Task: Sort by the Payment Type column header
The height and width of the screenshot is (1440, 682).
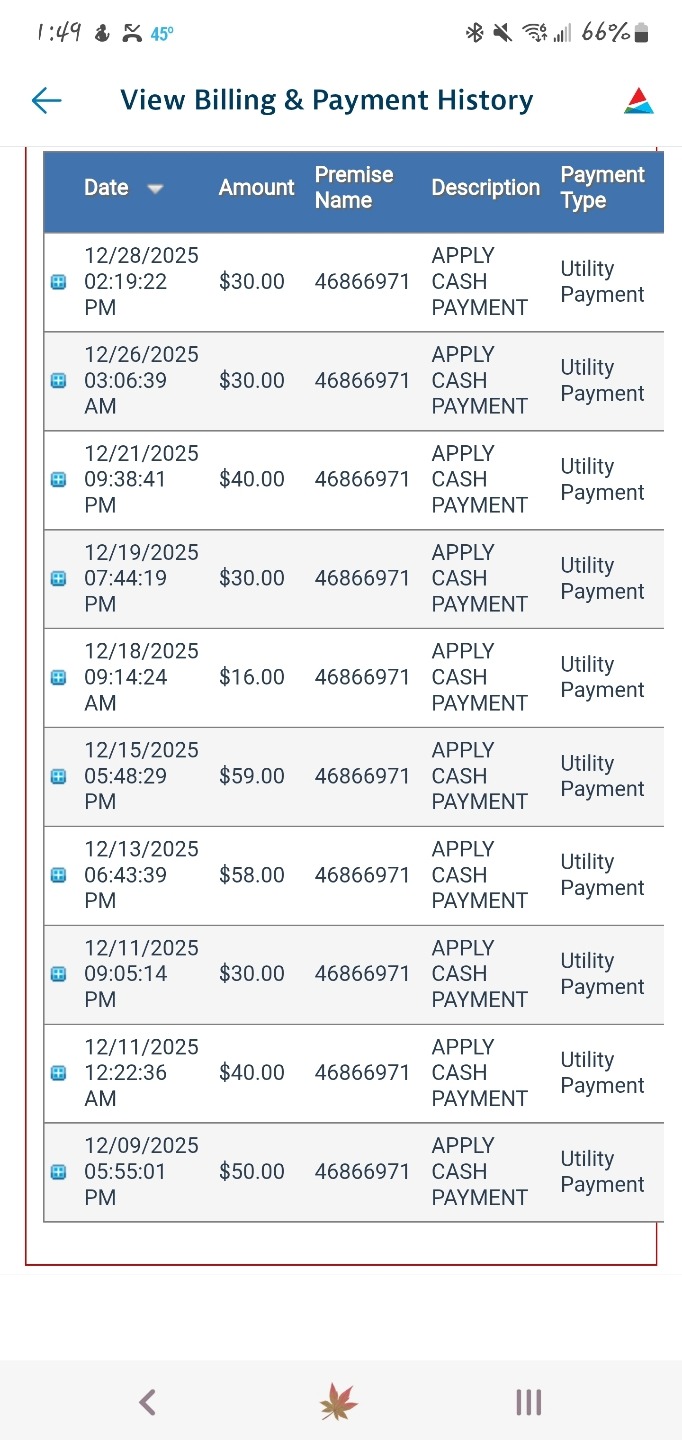Action: point(602,187)
